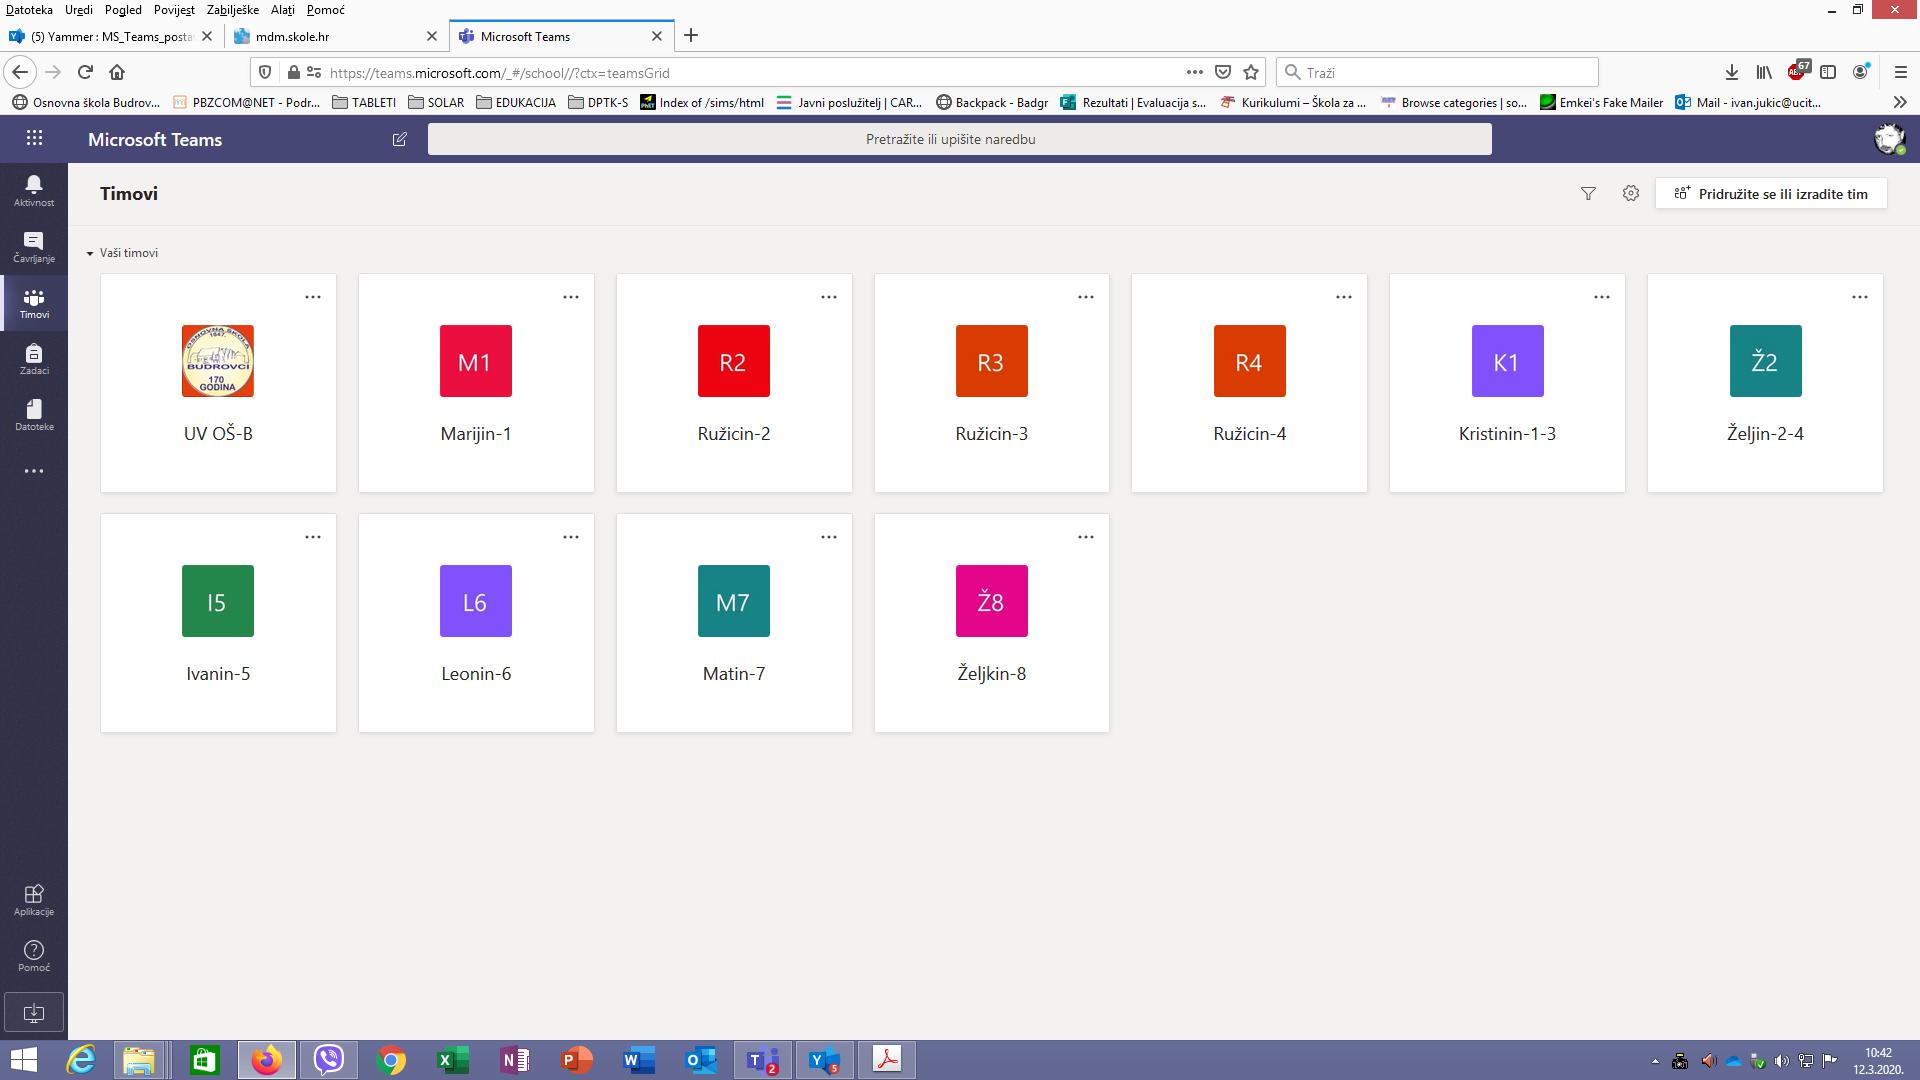
Task: Open more options for Leonin-6
Action: click(x=571, y=537)
